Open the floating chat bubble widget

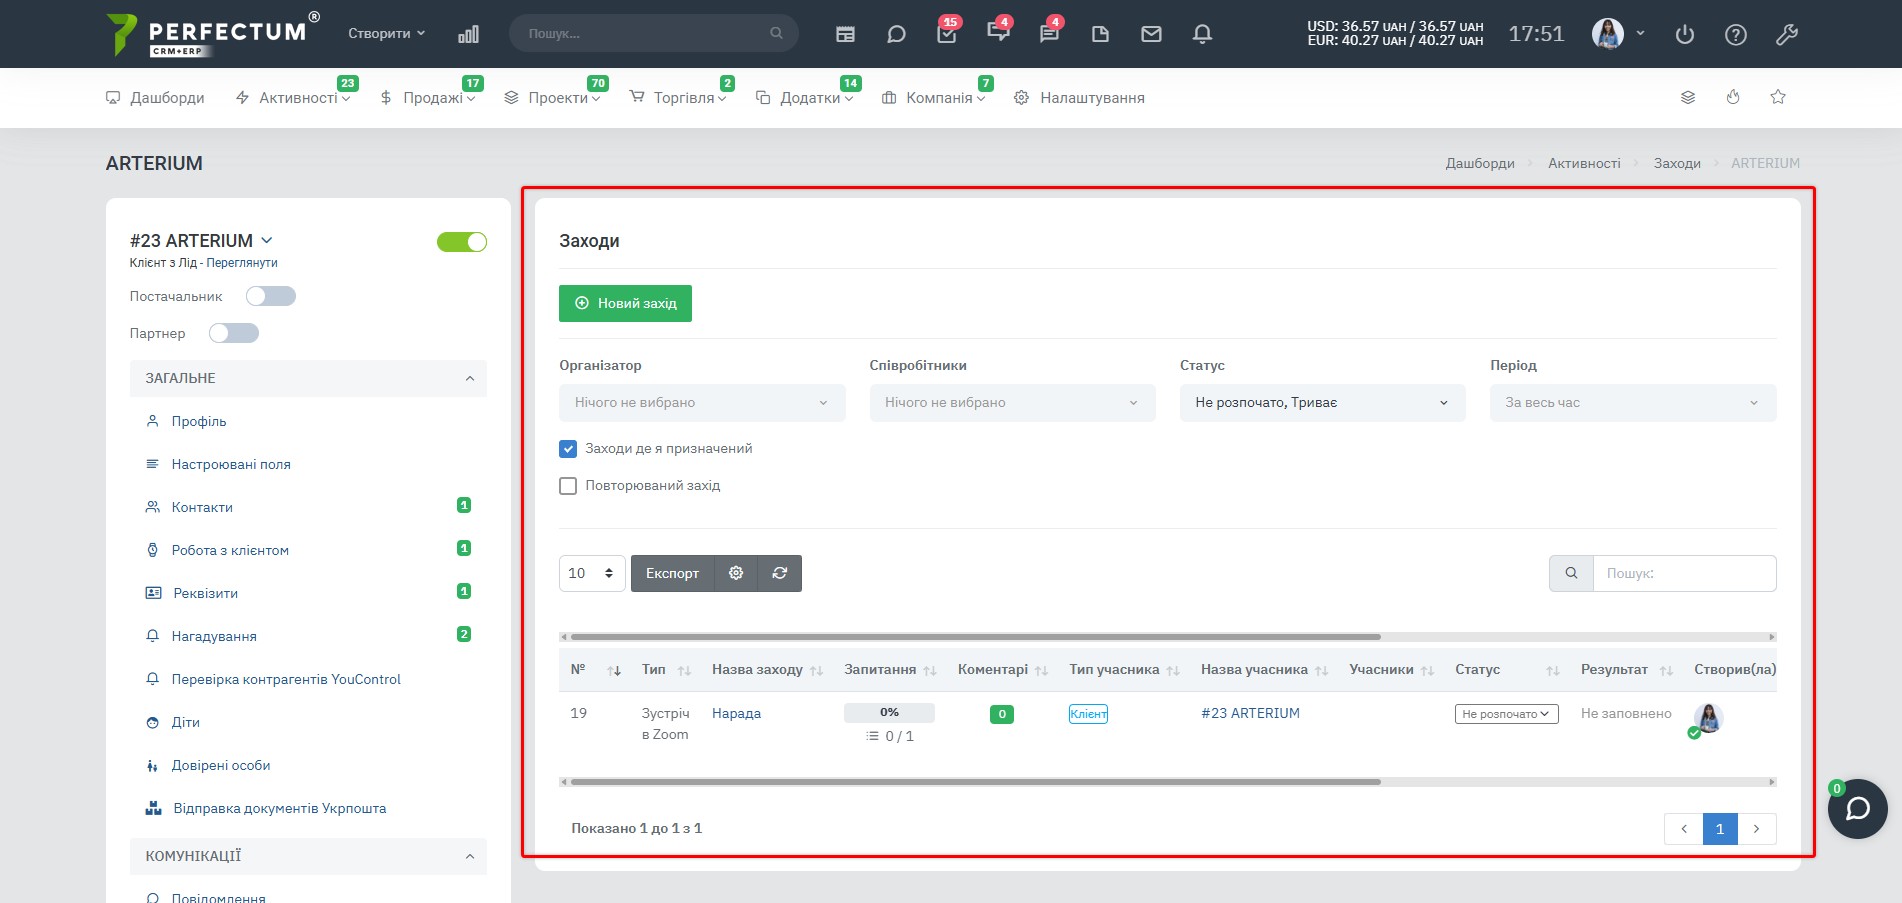point(1857,808)
